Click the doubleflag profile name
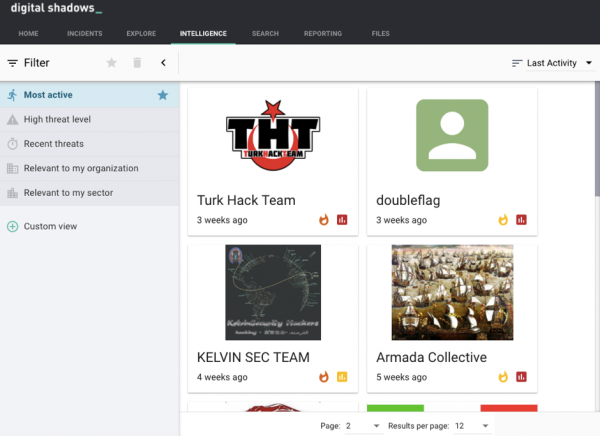The image size is (600, 436). tap(408, 200)
